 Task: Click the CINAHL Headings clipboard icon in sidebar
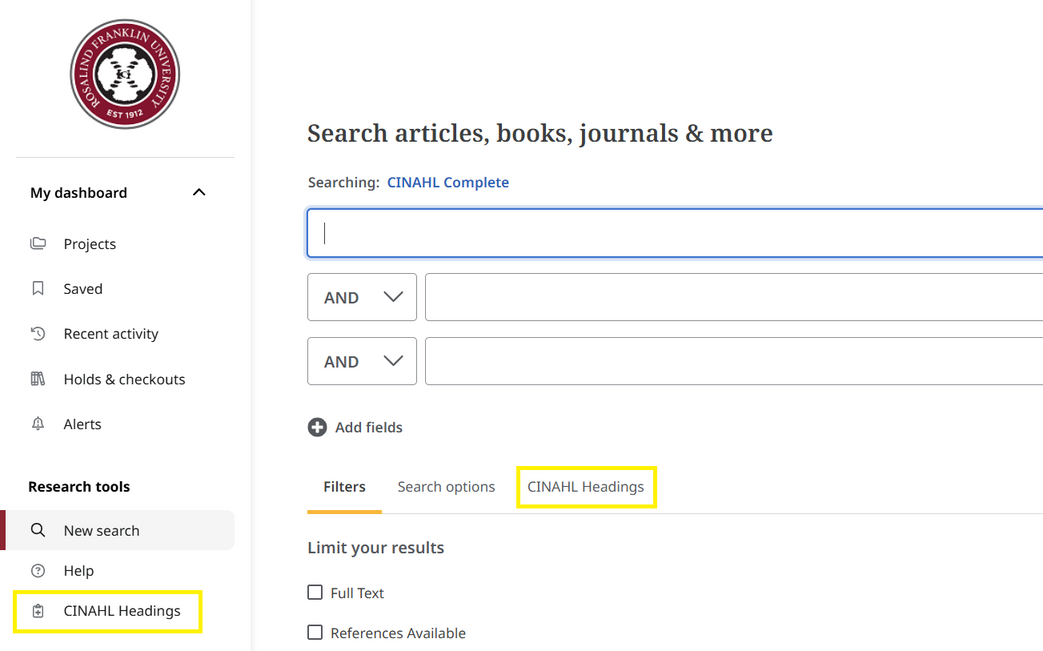pyautogui.click(x=38, y=610)
